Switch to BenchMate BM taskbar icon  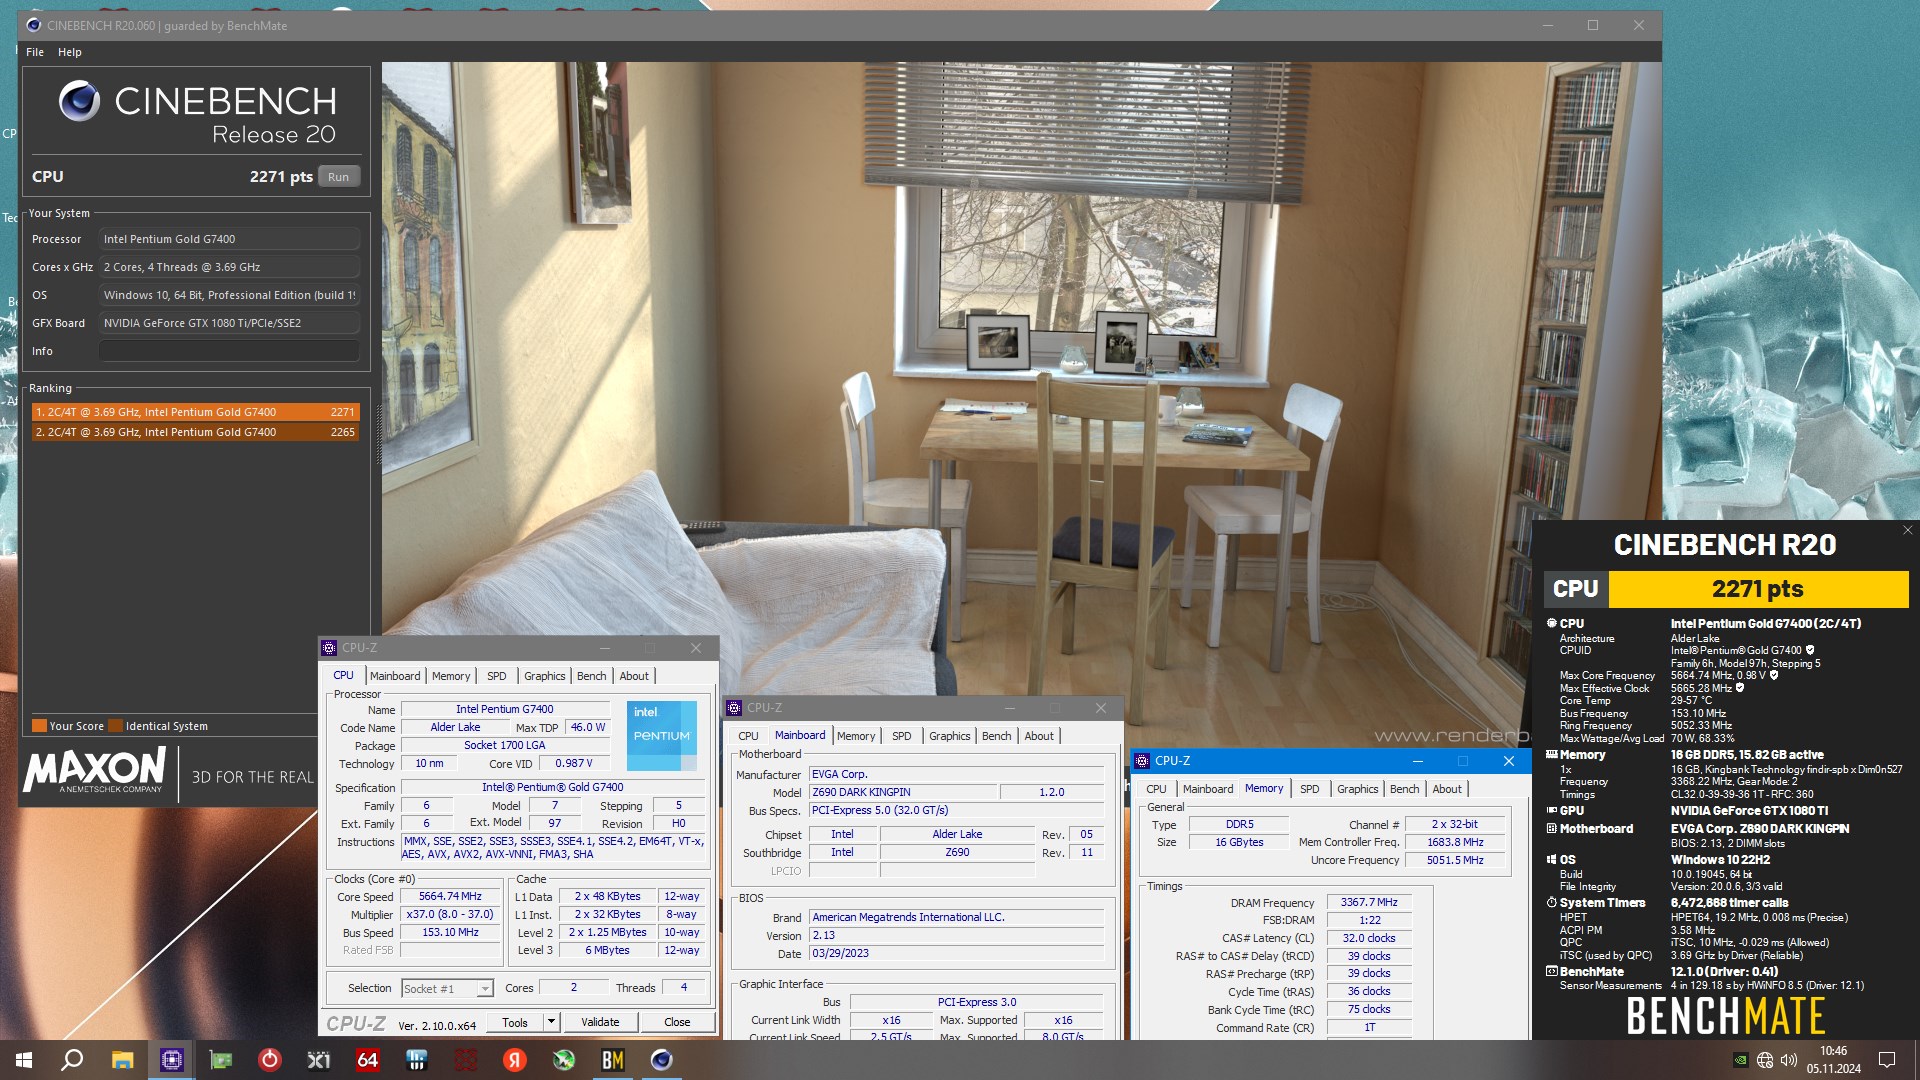613,1060
